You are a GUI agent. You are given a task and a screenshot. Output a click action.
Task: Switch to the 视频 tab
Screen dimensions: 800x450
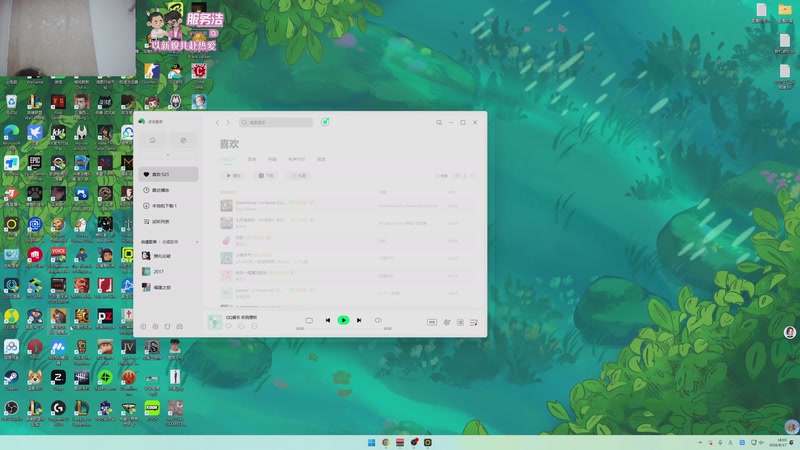pyautogui.click(x=321, y=160)
